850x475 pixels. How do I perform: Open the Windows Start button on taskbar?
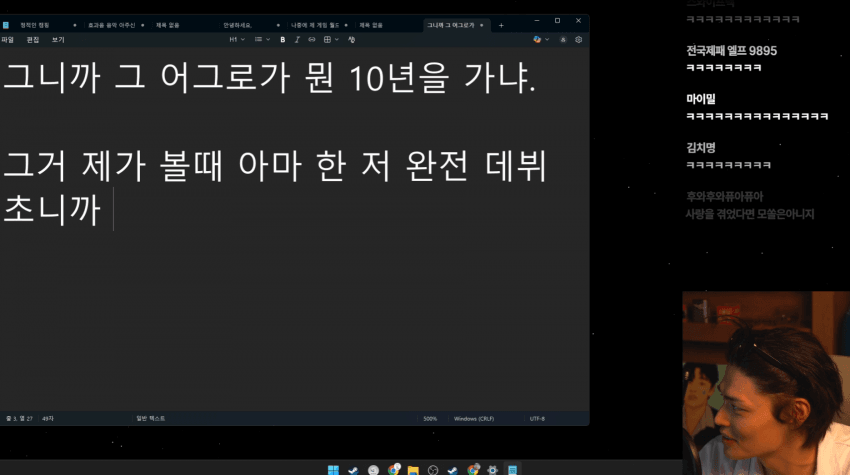[333, 469]
